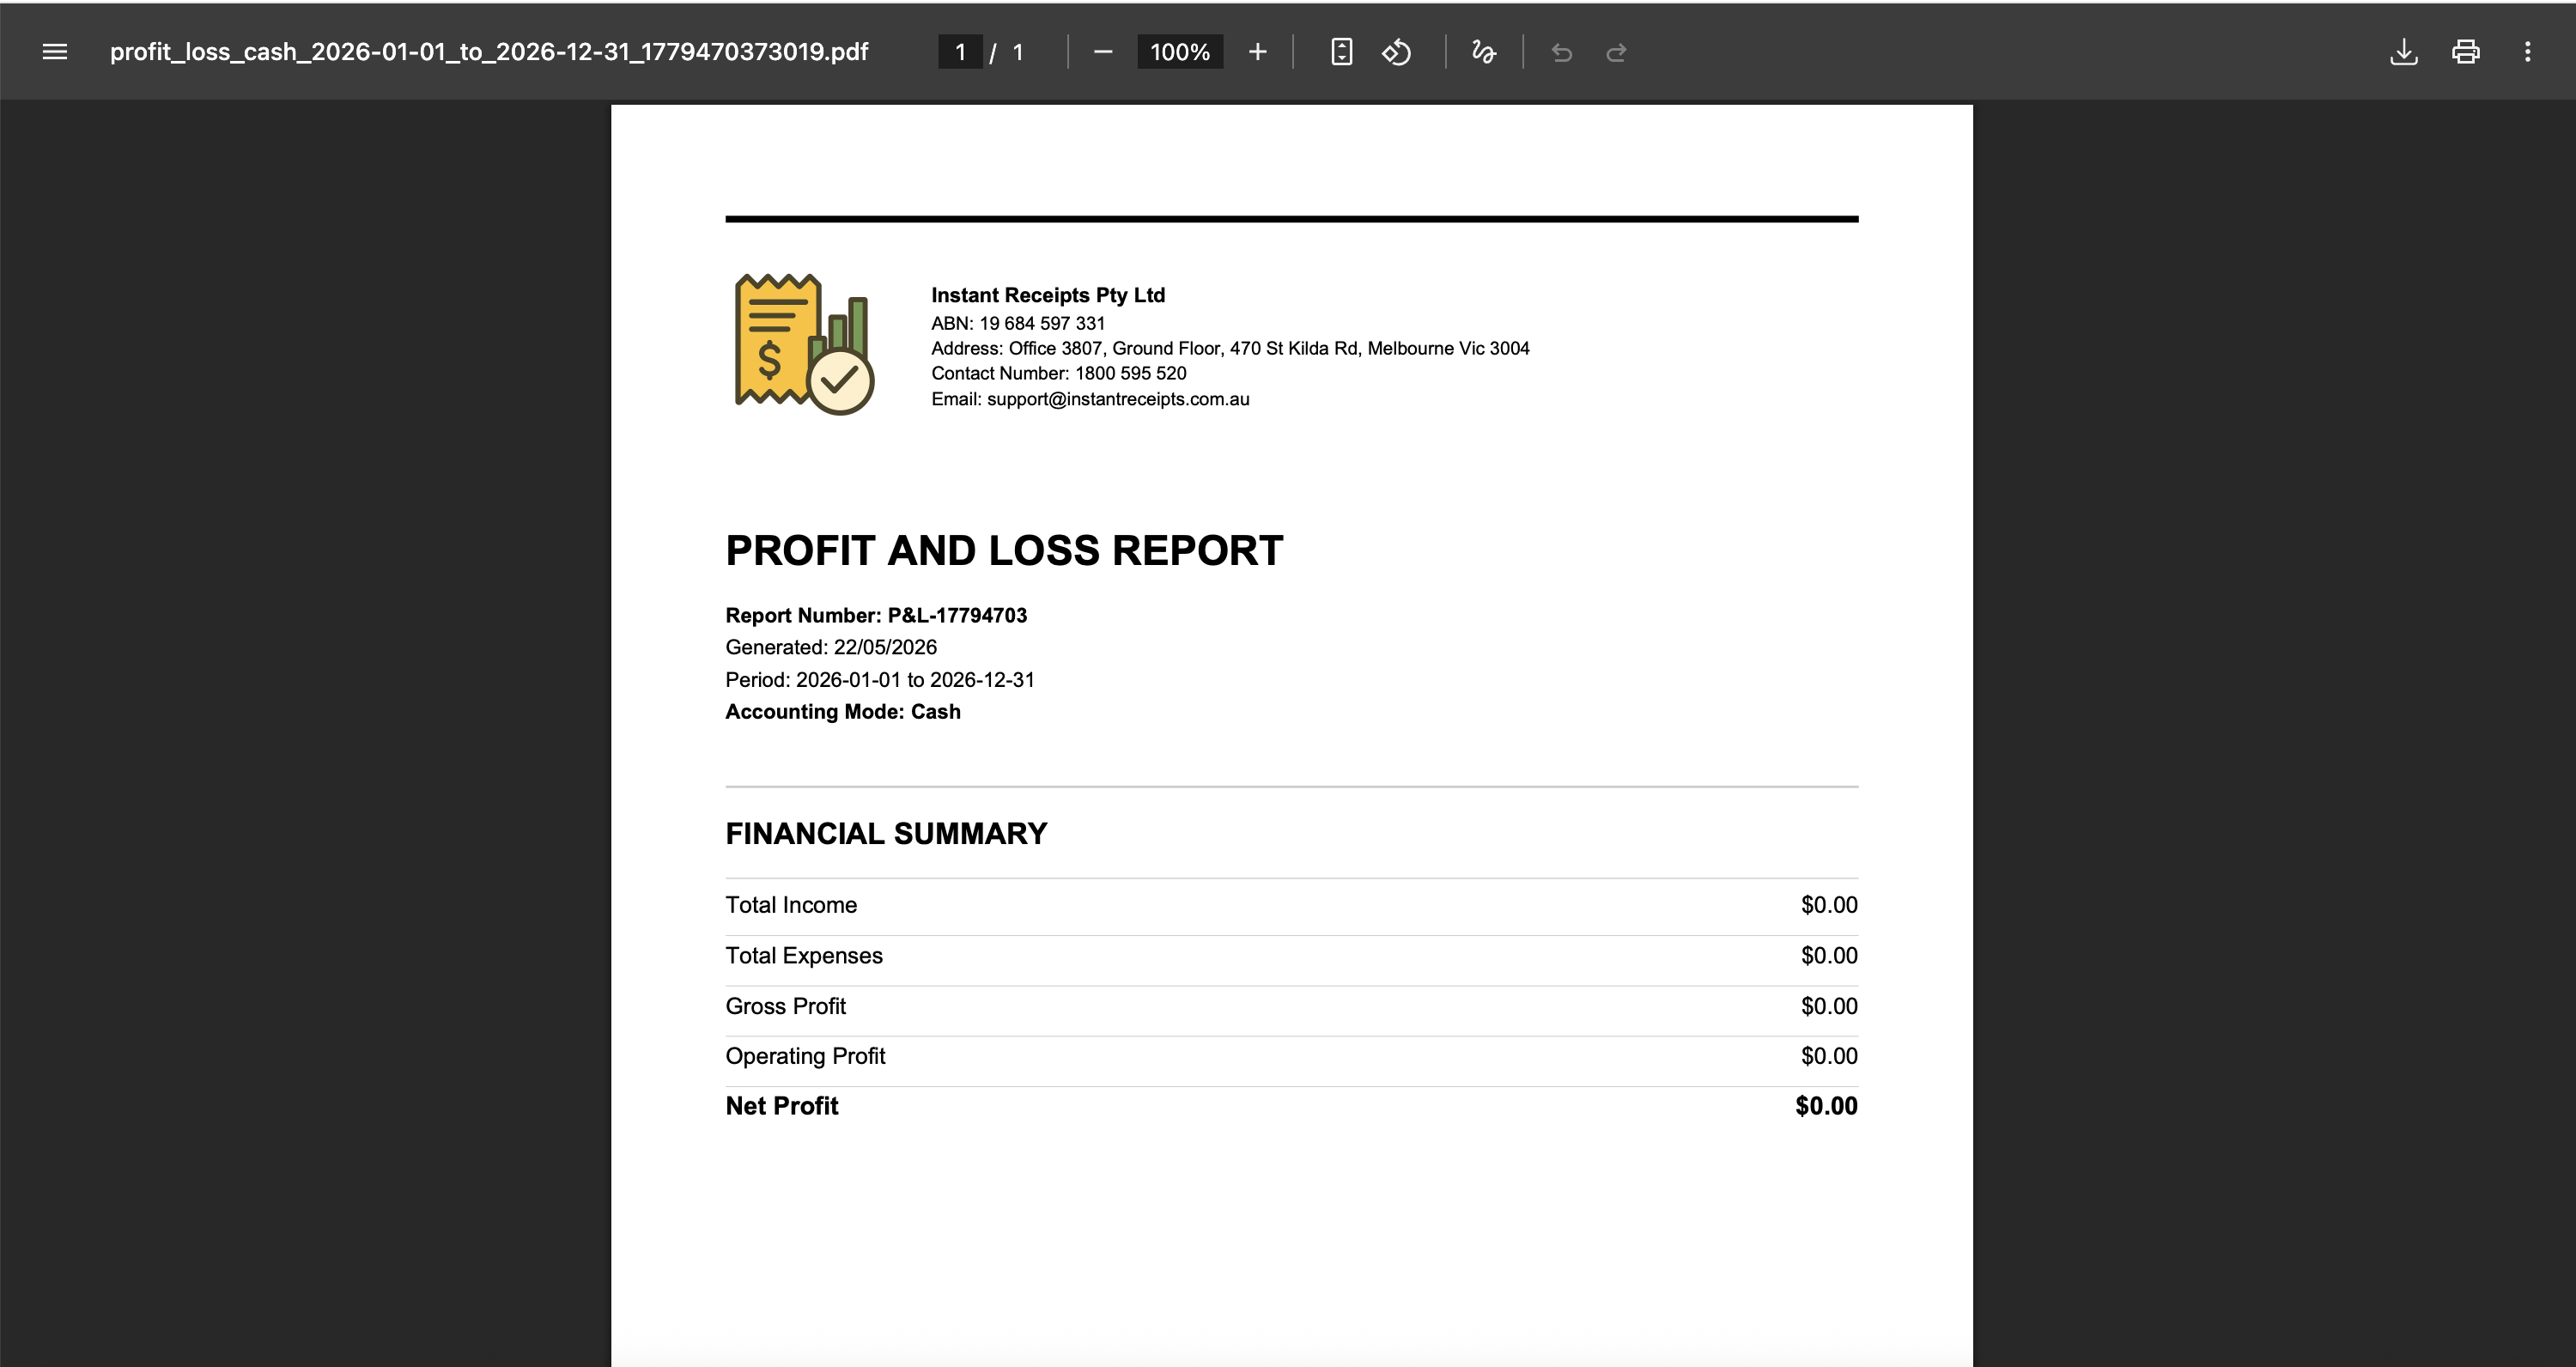Click the Total Income $0.00 value
Screen dimensions: 2576x1367
pos(1829,905)
